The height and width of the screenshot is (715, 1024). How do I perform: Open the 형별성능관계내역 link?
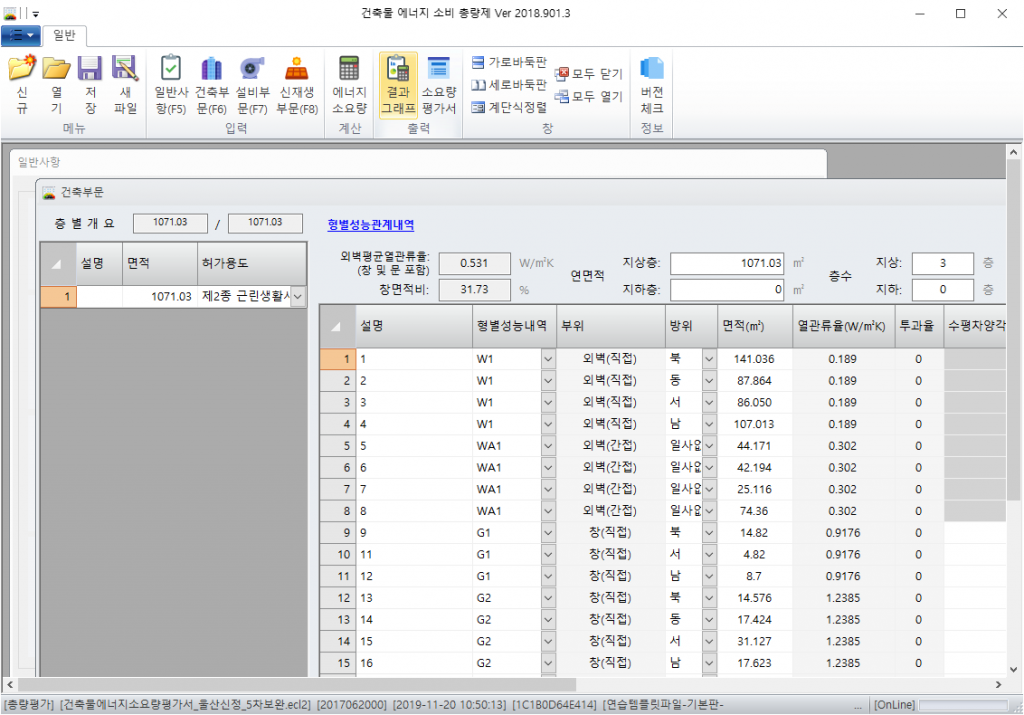pos(370,225)
